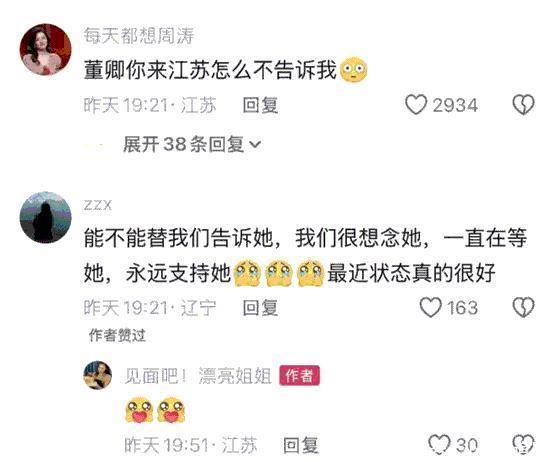
Task: Reply to the author's comment at 19:51
Action: [x=301, y=444]
